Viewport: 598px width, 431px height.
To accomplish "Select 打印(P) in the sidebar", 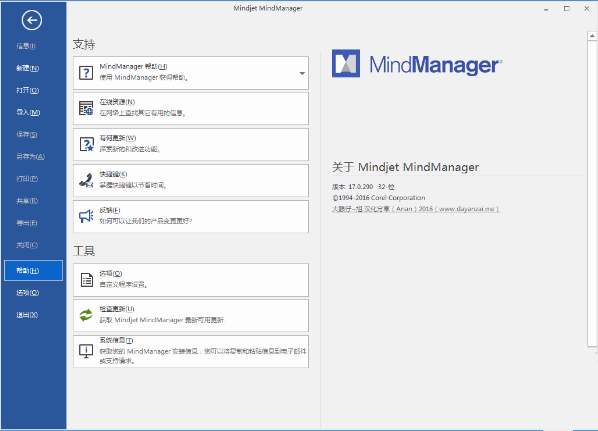I will pyautogui.click(x=27, y=179).
